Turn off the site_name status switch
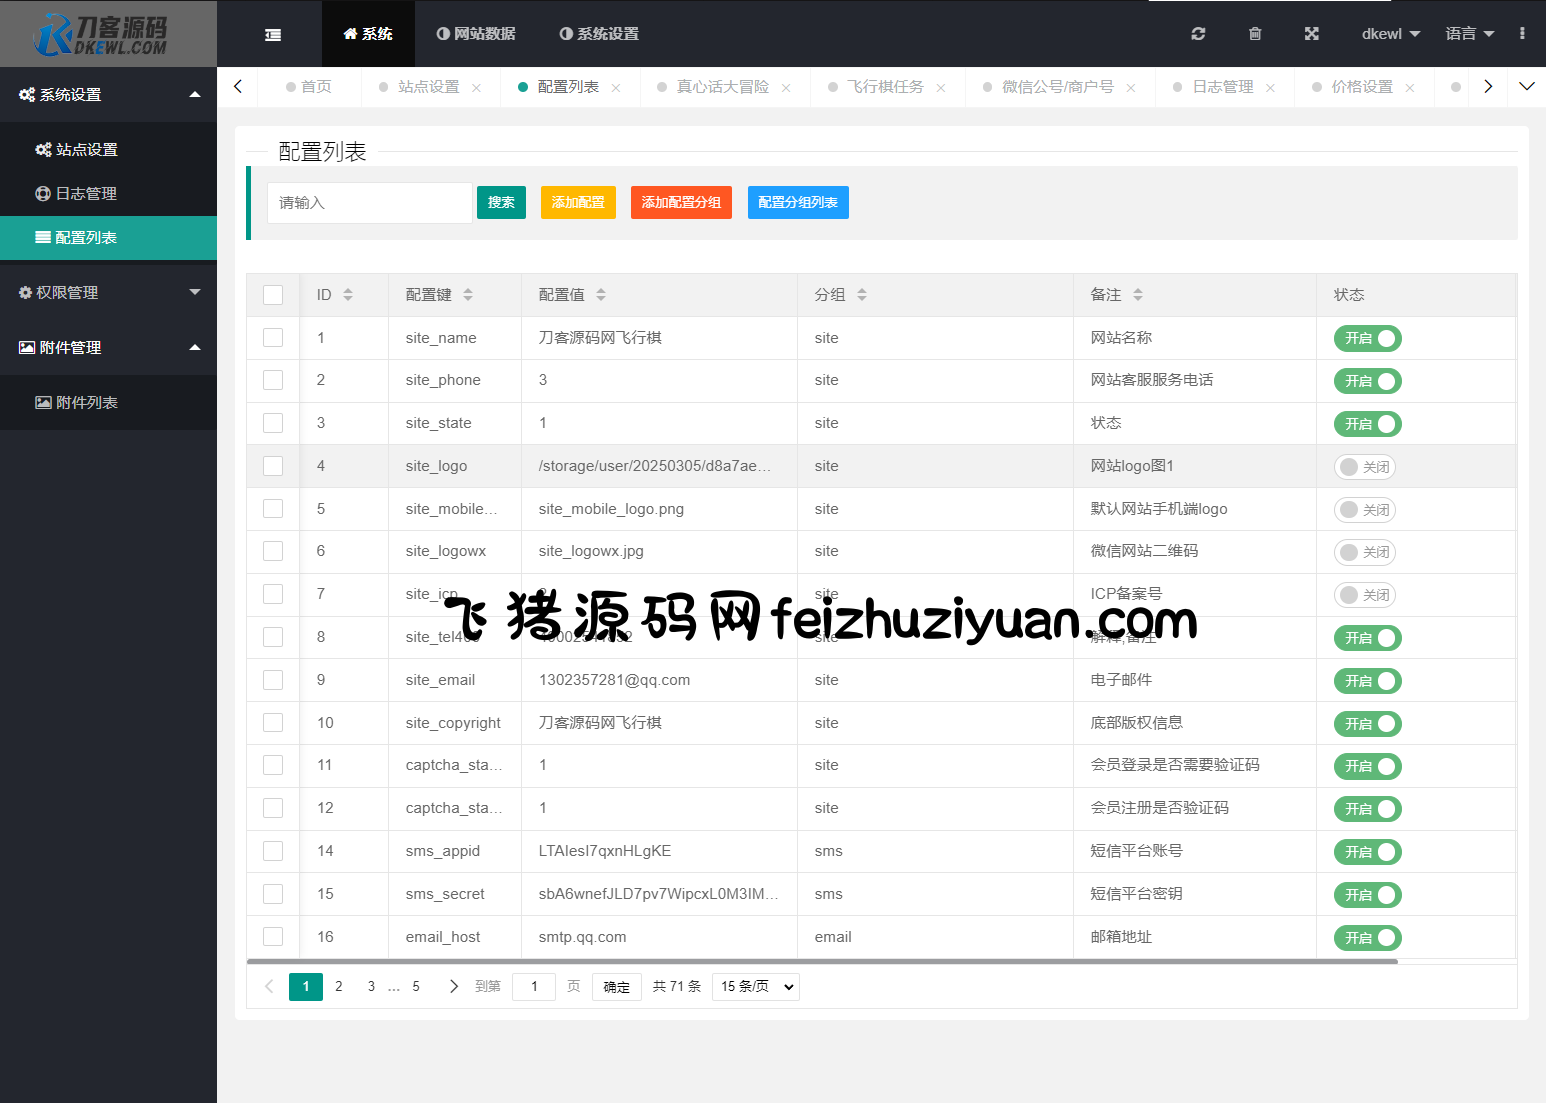Image resolution: width=1546 pixels, height=1103 pixels. point(1367,339)
